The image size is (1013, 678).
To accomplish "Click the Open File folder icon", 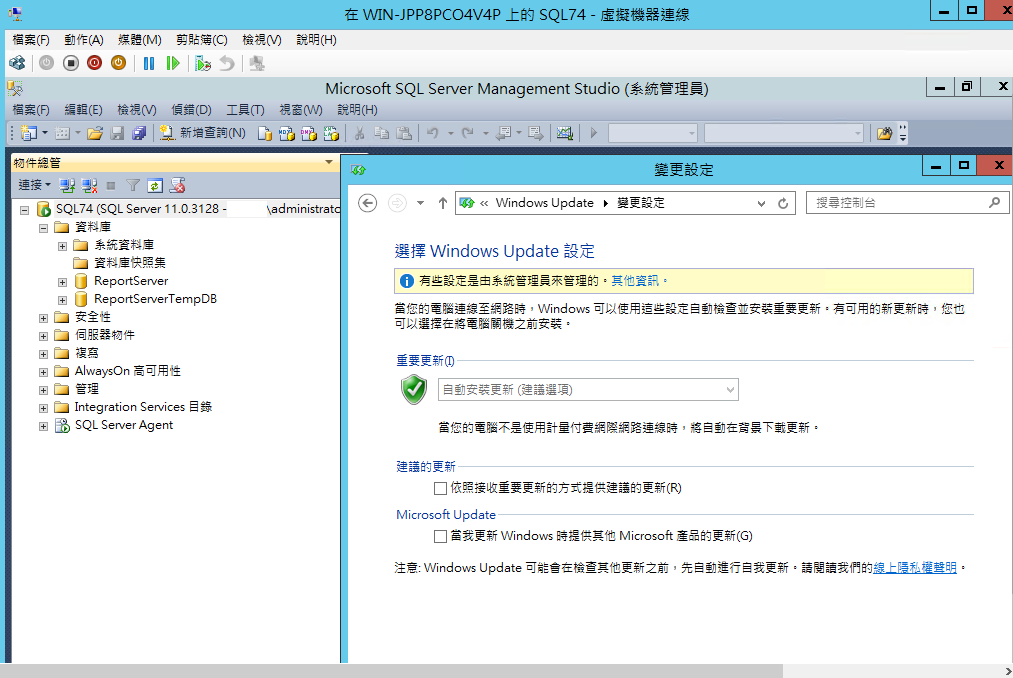I will click(95, 133).
